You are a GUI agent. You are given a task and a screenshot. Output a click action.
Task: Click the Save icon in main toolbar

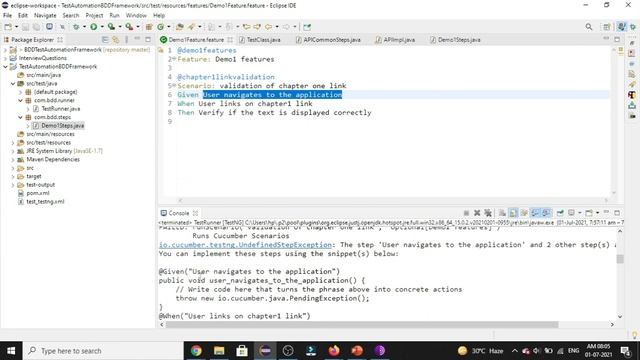point(25,27)
